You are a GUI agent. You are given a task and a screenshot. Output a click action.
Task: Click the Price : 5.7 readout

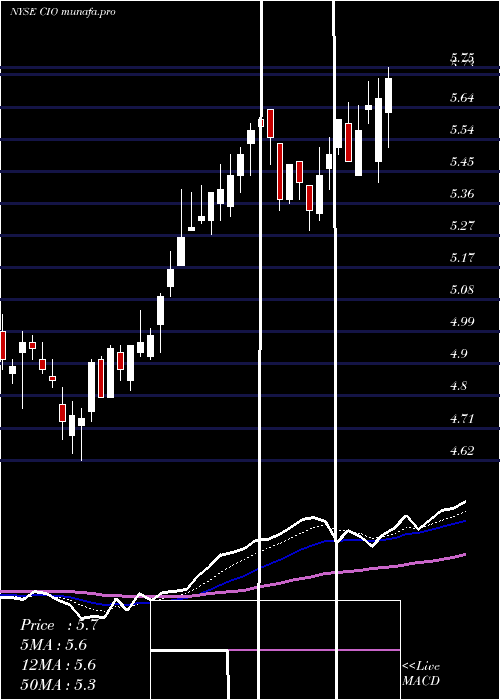coord(59,625)
